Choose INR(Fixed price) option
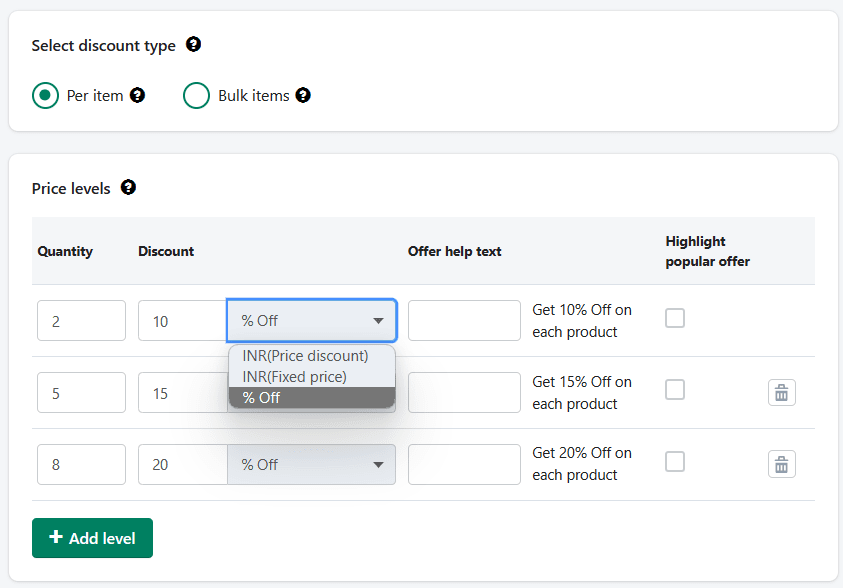 [x=294, y=377]
